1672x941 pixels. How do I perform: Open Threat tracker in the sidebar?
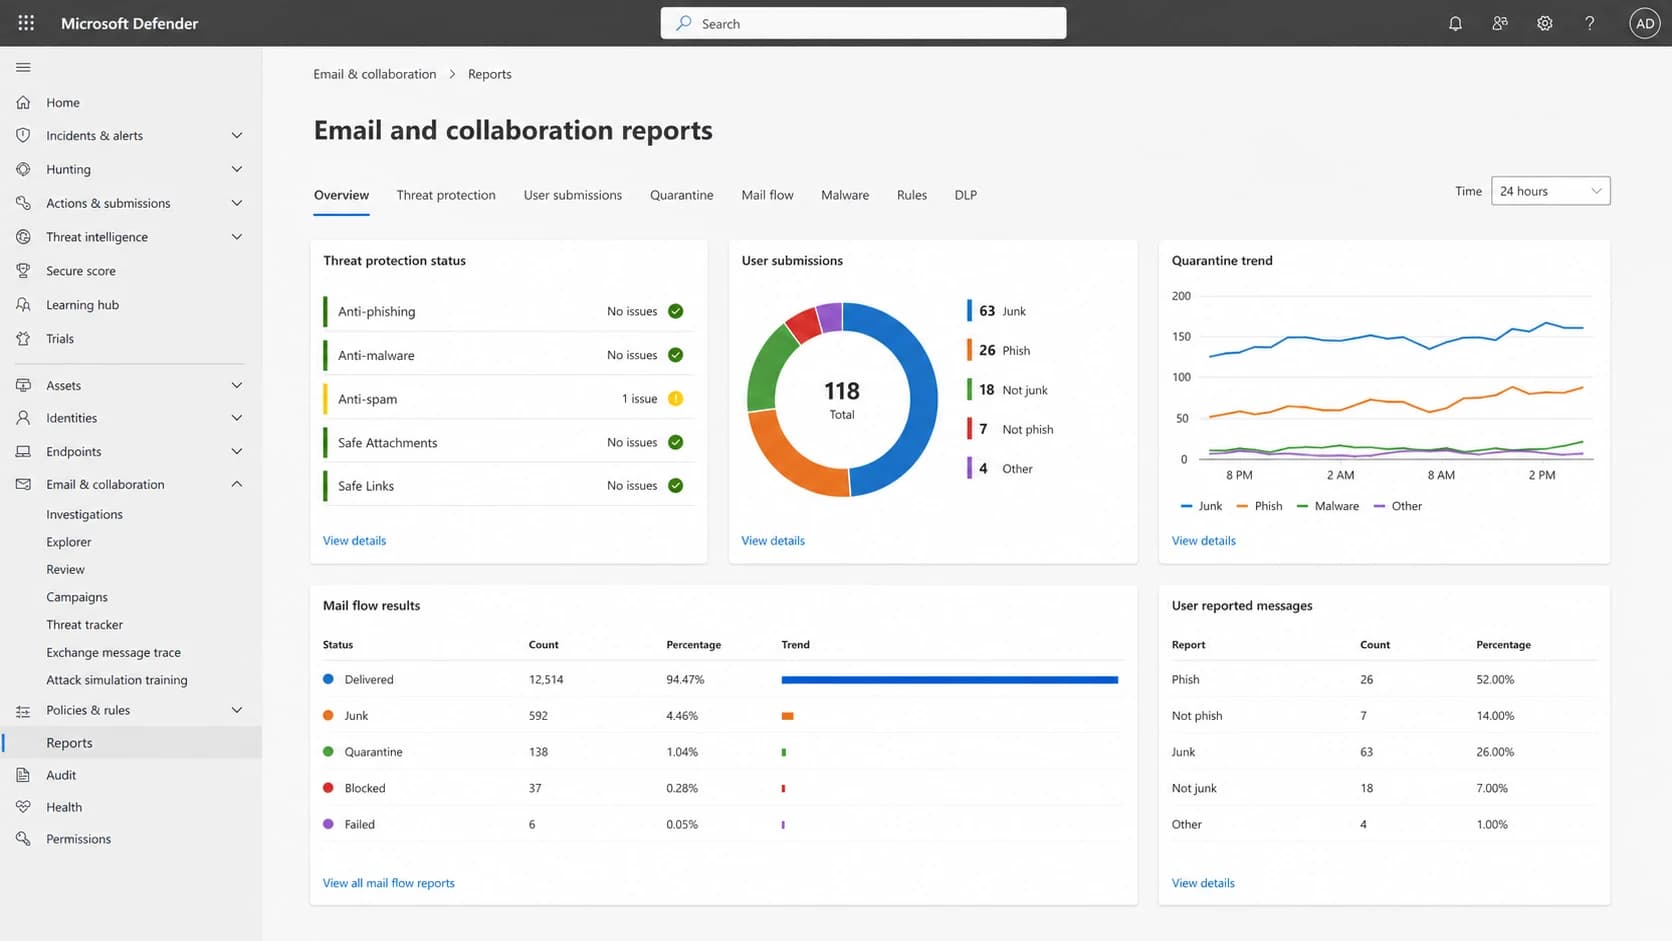tap(84, 625)
